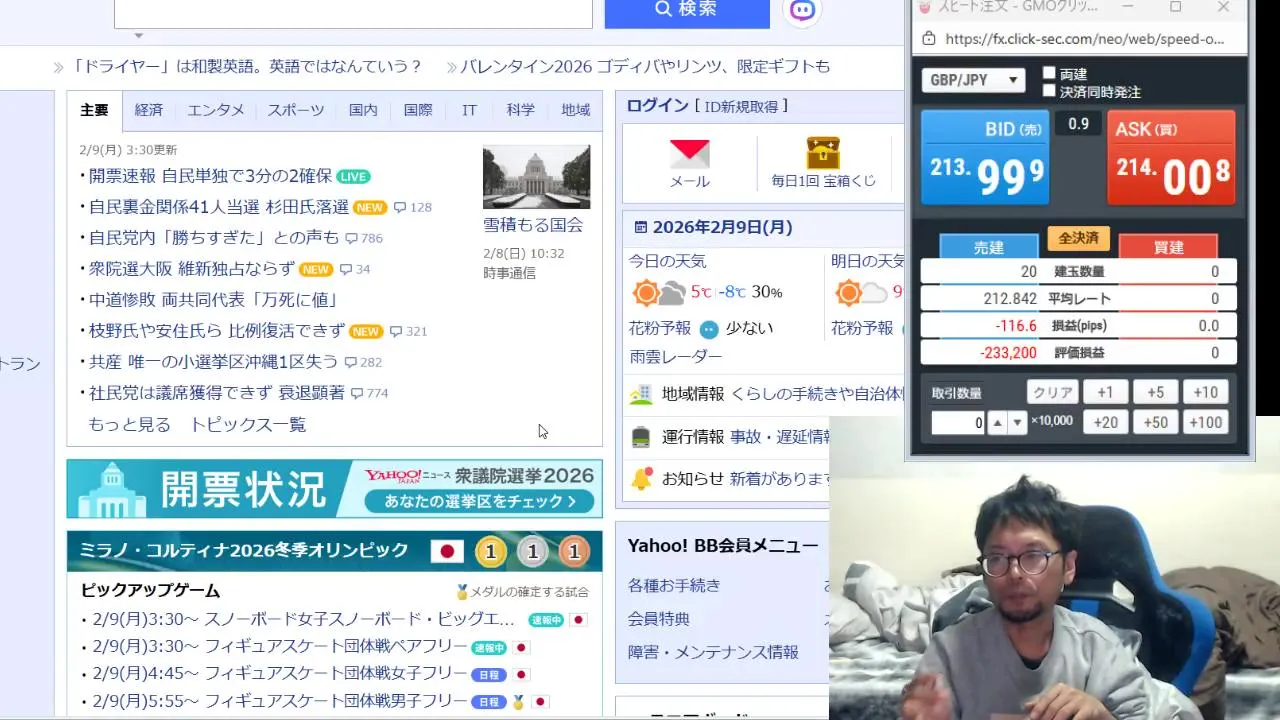Screen dimensions: 1280x720
Task: Click the 各種お手続き link
Action: (674, 585)
